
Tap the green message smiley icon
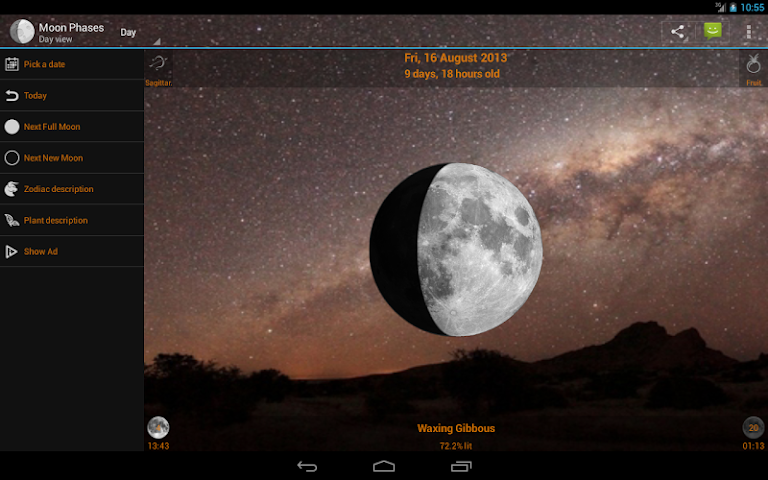pos(713,31)
